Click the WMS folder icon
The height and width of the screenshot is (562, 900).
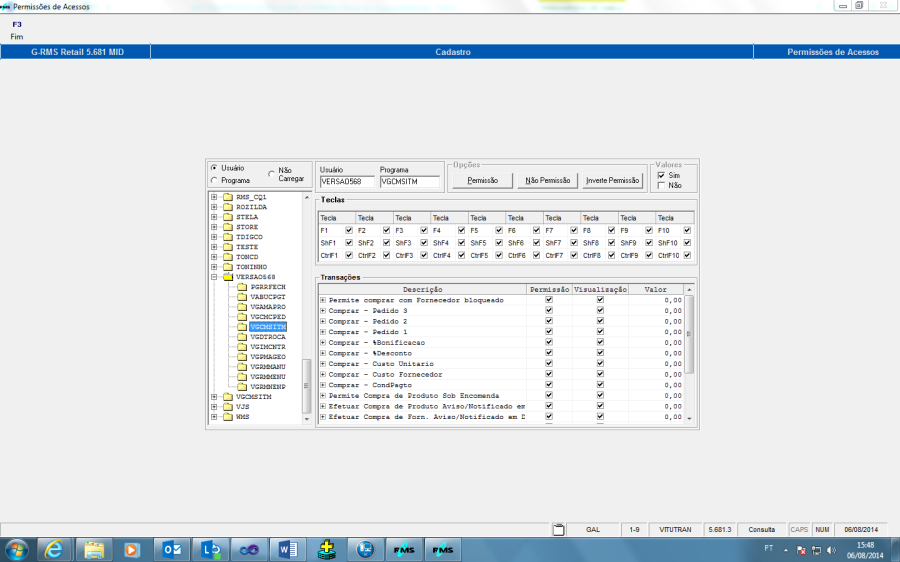pos(228,417)
